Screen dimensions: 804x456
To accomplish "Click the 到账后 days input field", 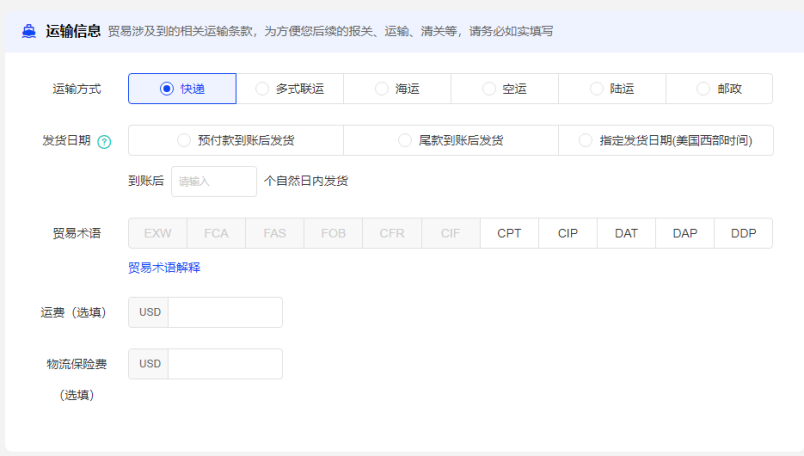I will 214,182.
